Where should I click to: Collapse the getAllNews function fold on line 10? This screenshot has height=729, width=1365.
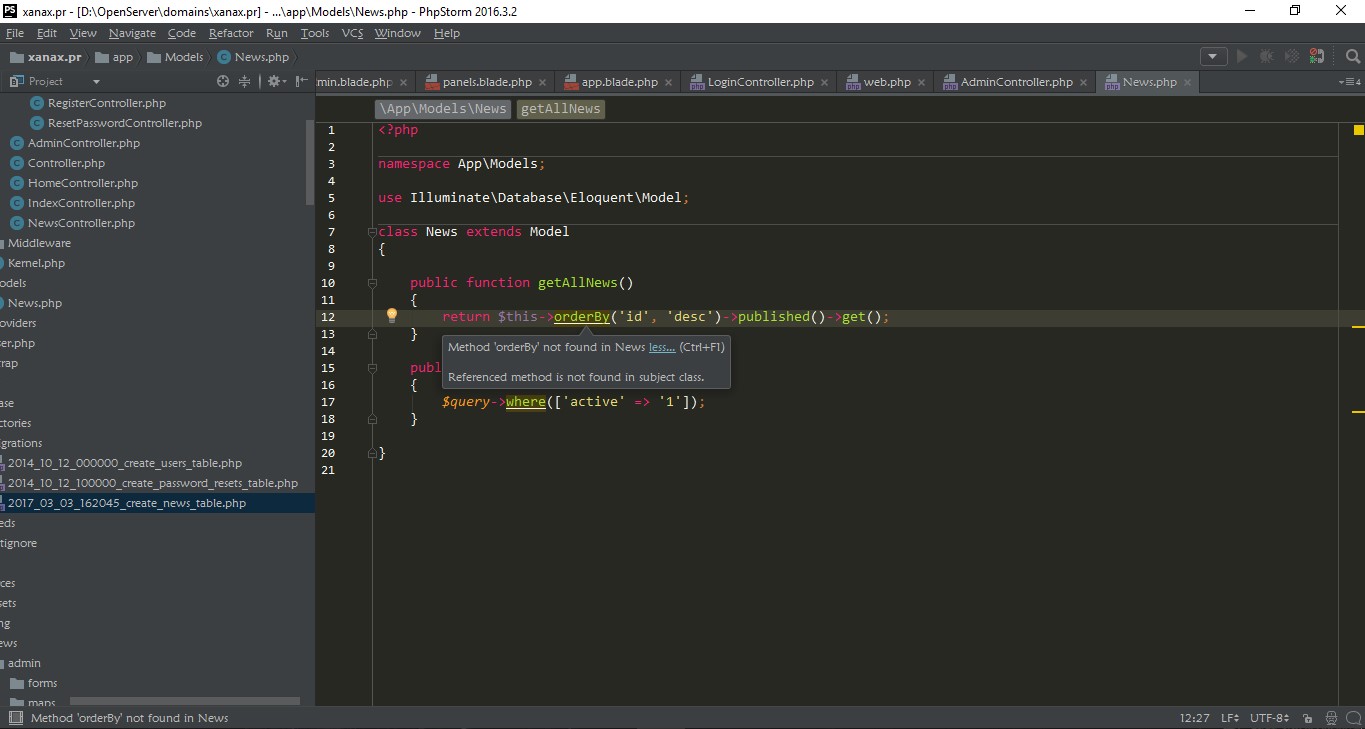(x=372, y=283)
